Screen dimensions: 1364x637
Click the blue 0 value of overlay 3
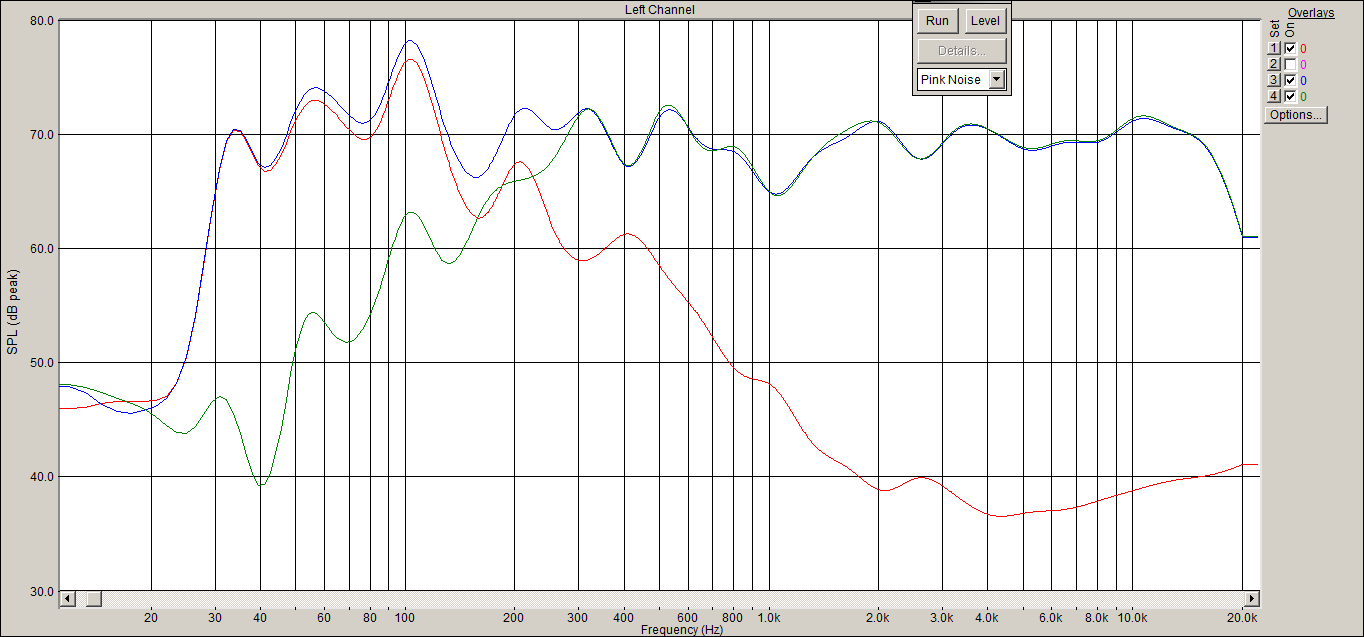click(1303, 80)
